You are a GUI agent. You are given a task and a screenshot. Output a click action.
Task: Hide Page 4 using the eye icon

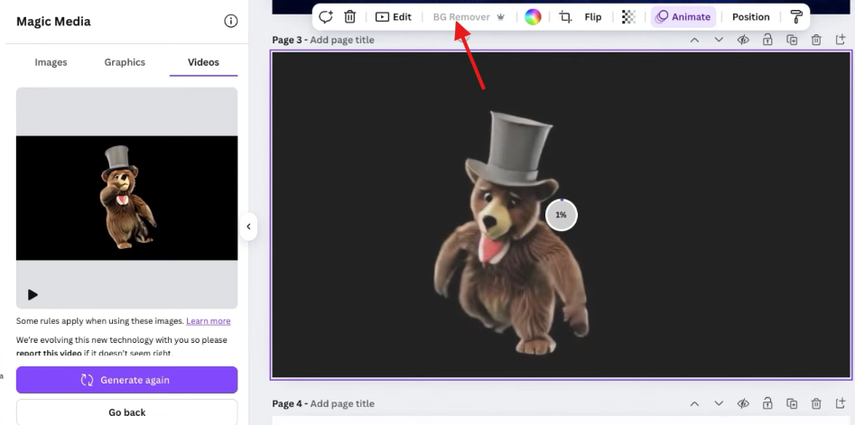(743, 404)
